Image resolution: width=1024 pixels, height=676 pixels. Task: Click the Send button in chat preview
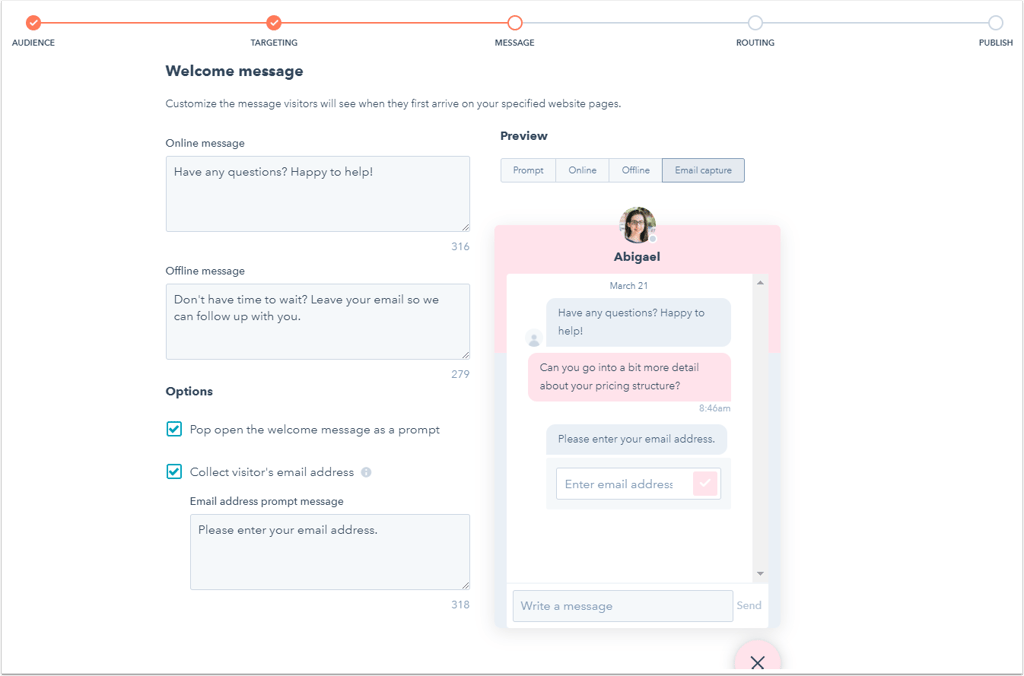(x=749, y=605)
